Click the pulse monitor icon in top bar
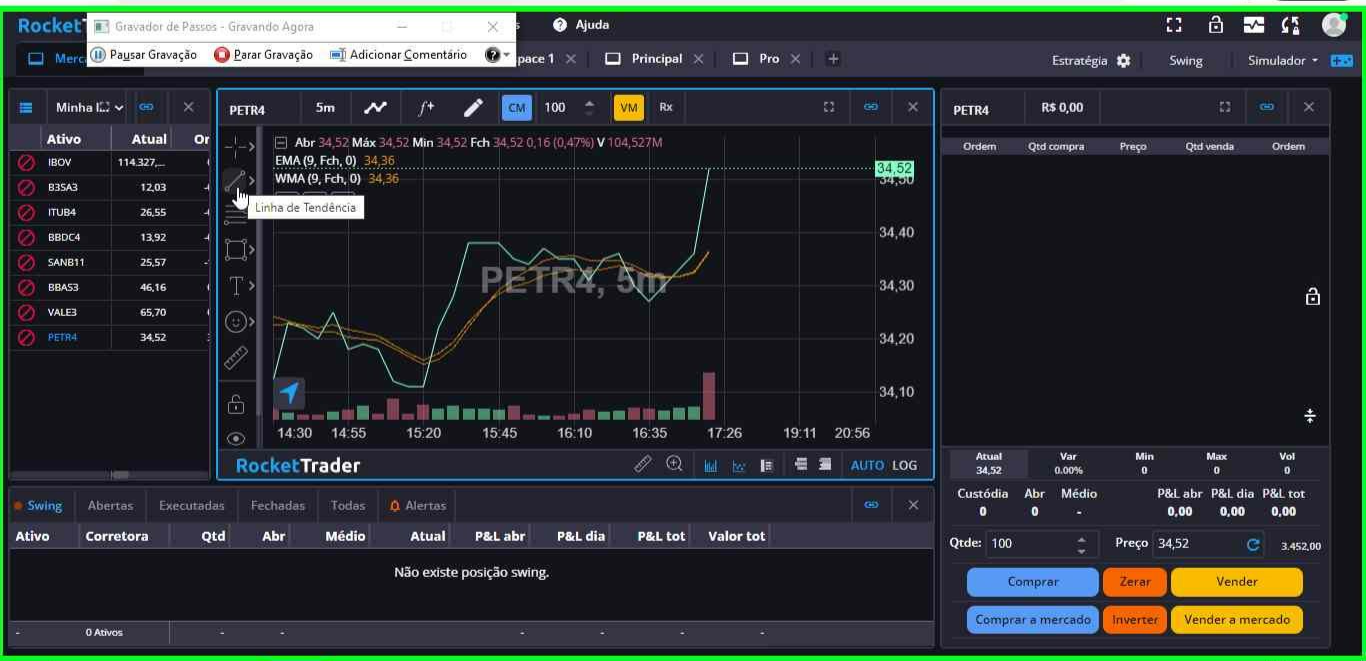This screenshot has width=1366, height=661. 1254,25
